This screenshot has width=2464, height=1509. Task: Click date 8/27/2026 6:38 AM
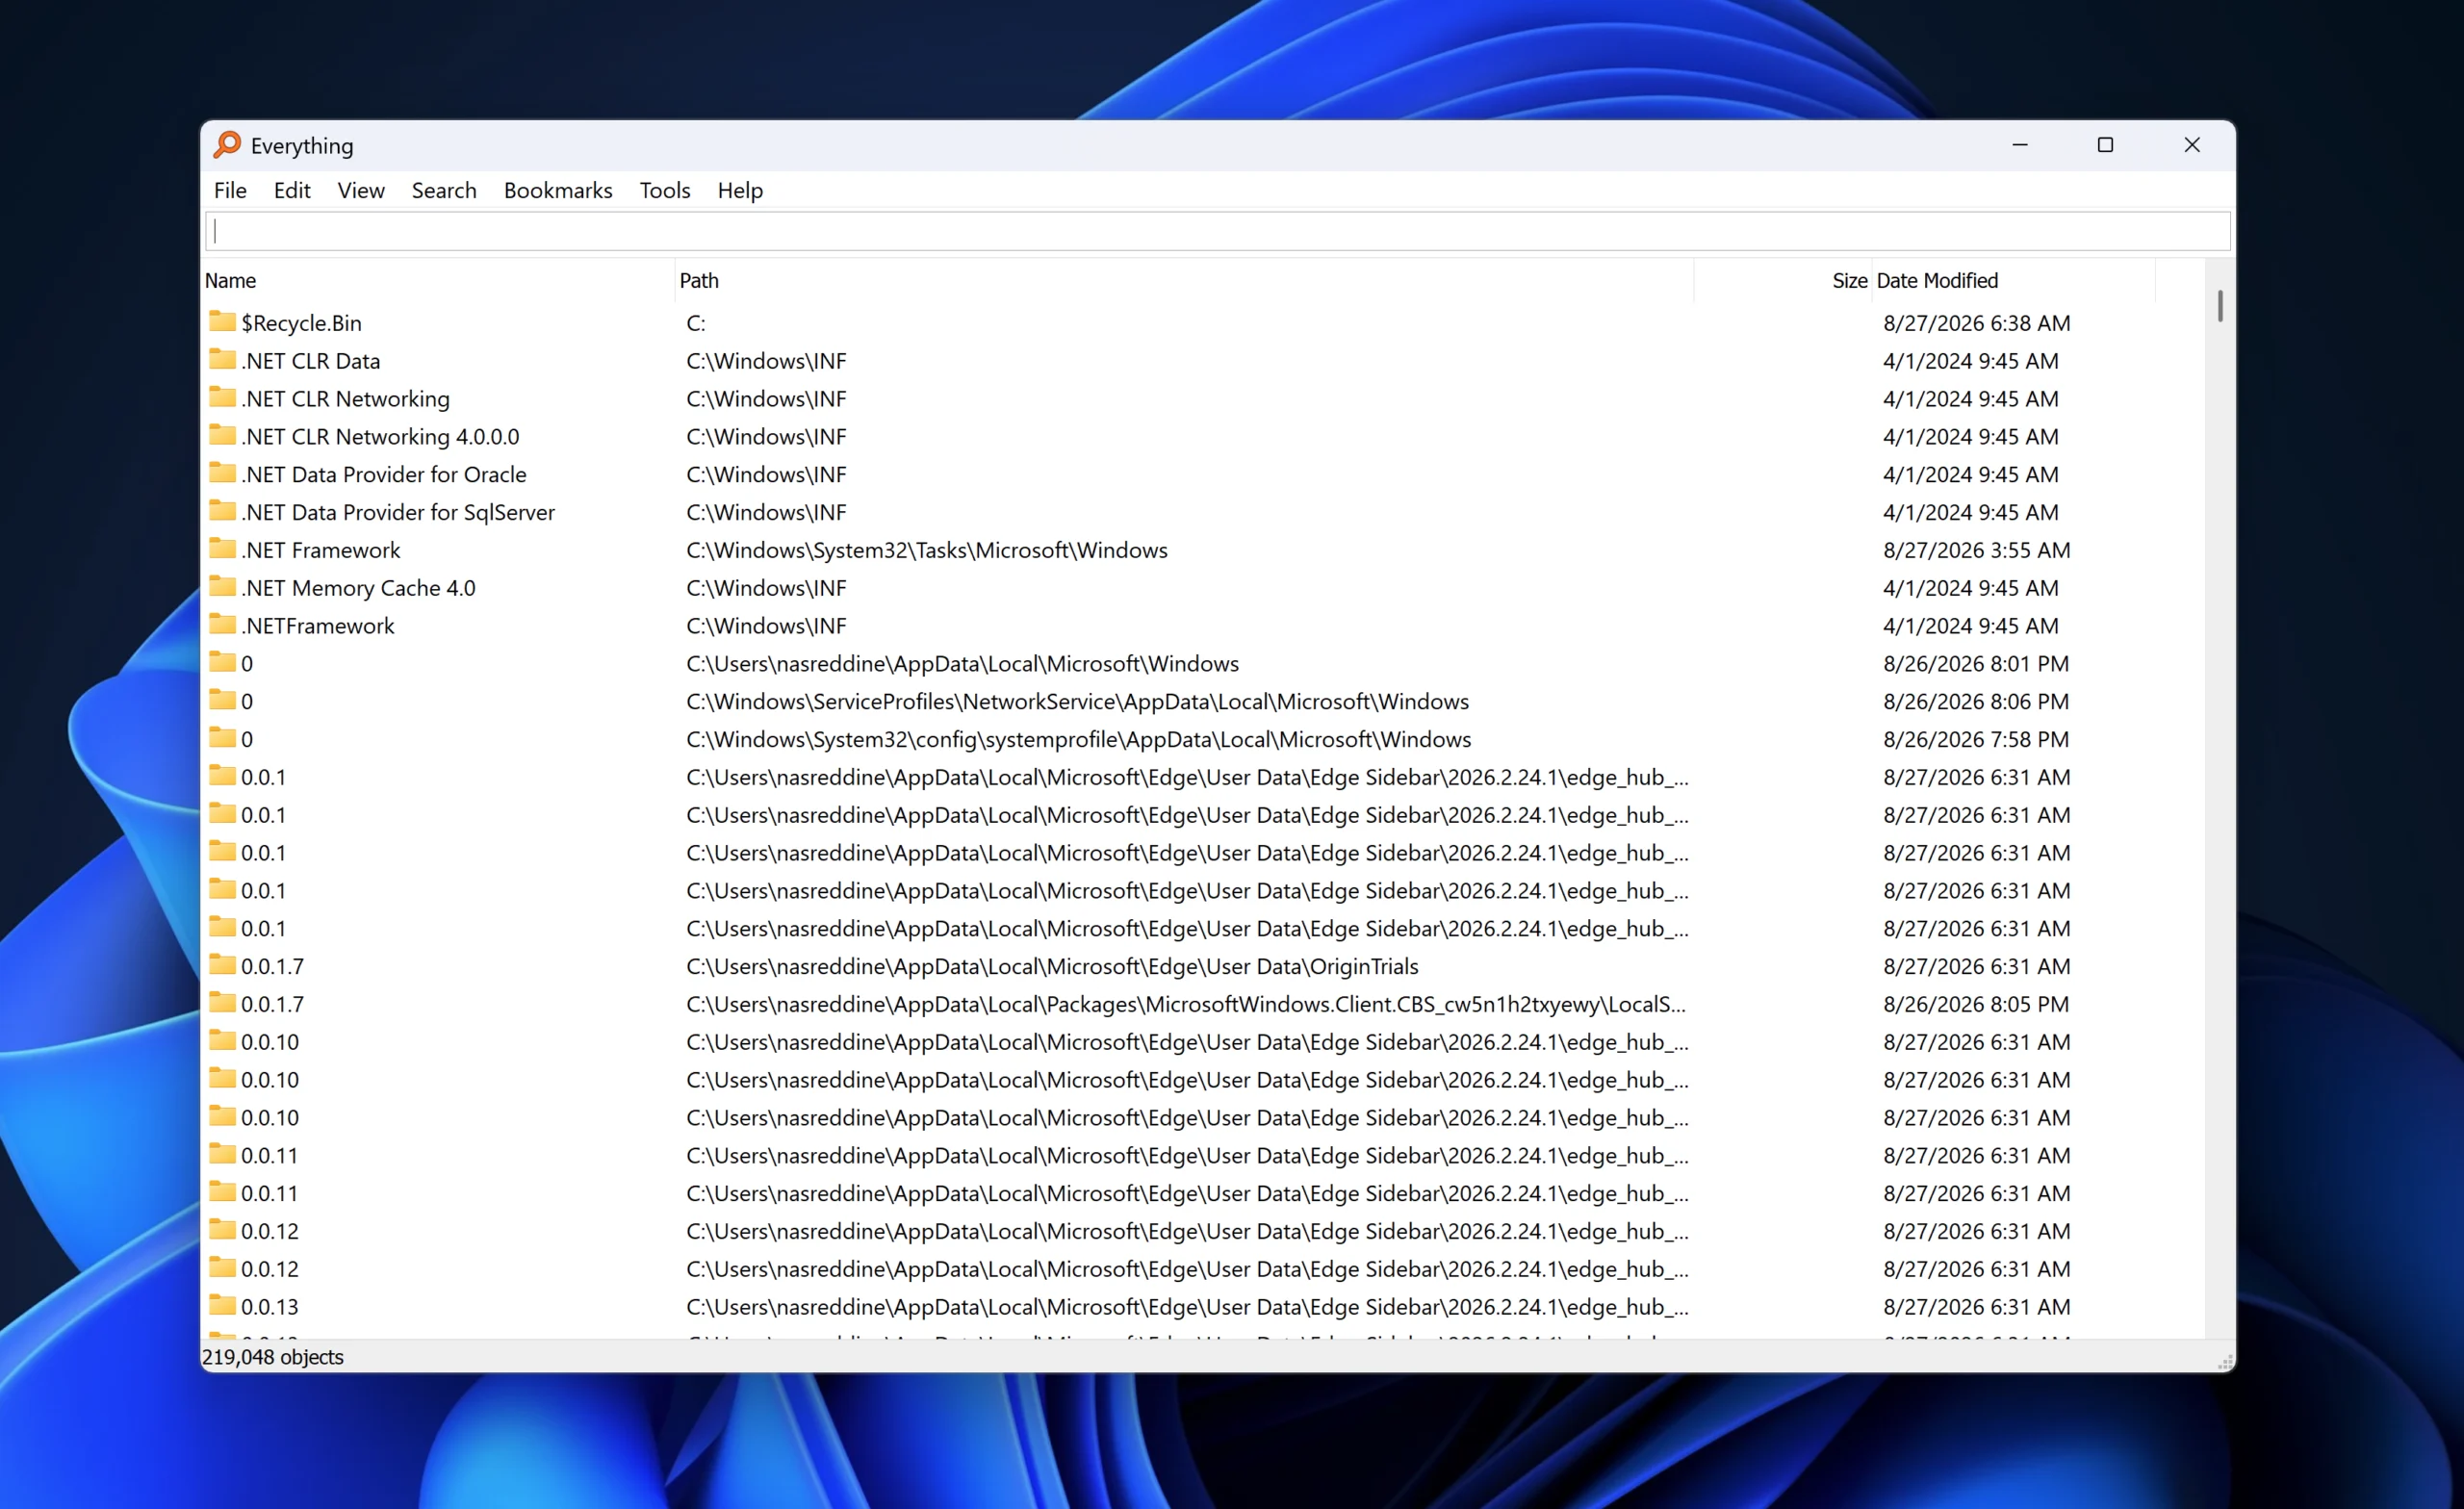[1976, 323]
